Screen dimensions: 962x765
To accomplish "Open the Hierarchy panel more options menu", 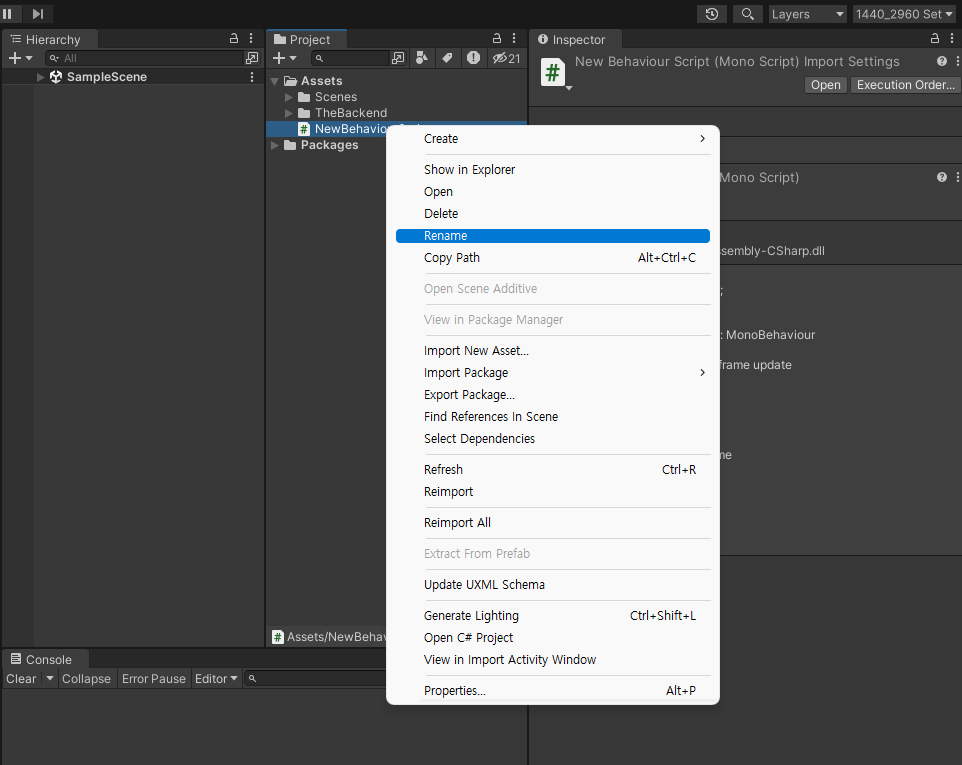I will (251, 39).
